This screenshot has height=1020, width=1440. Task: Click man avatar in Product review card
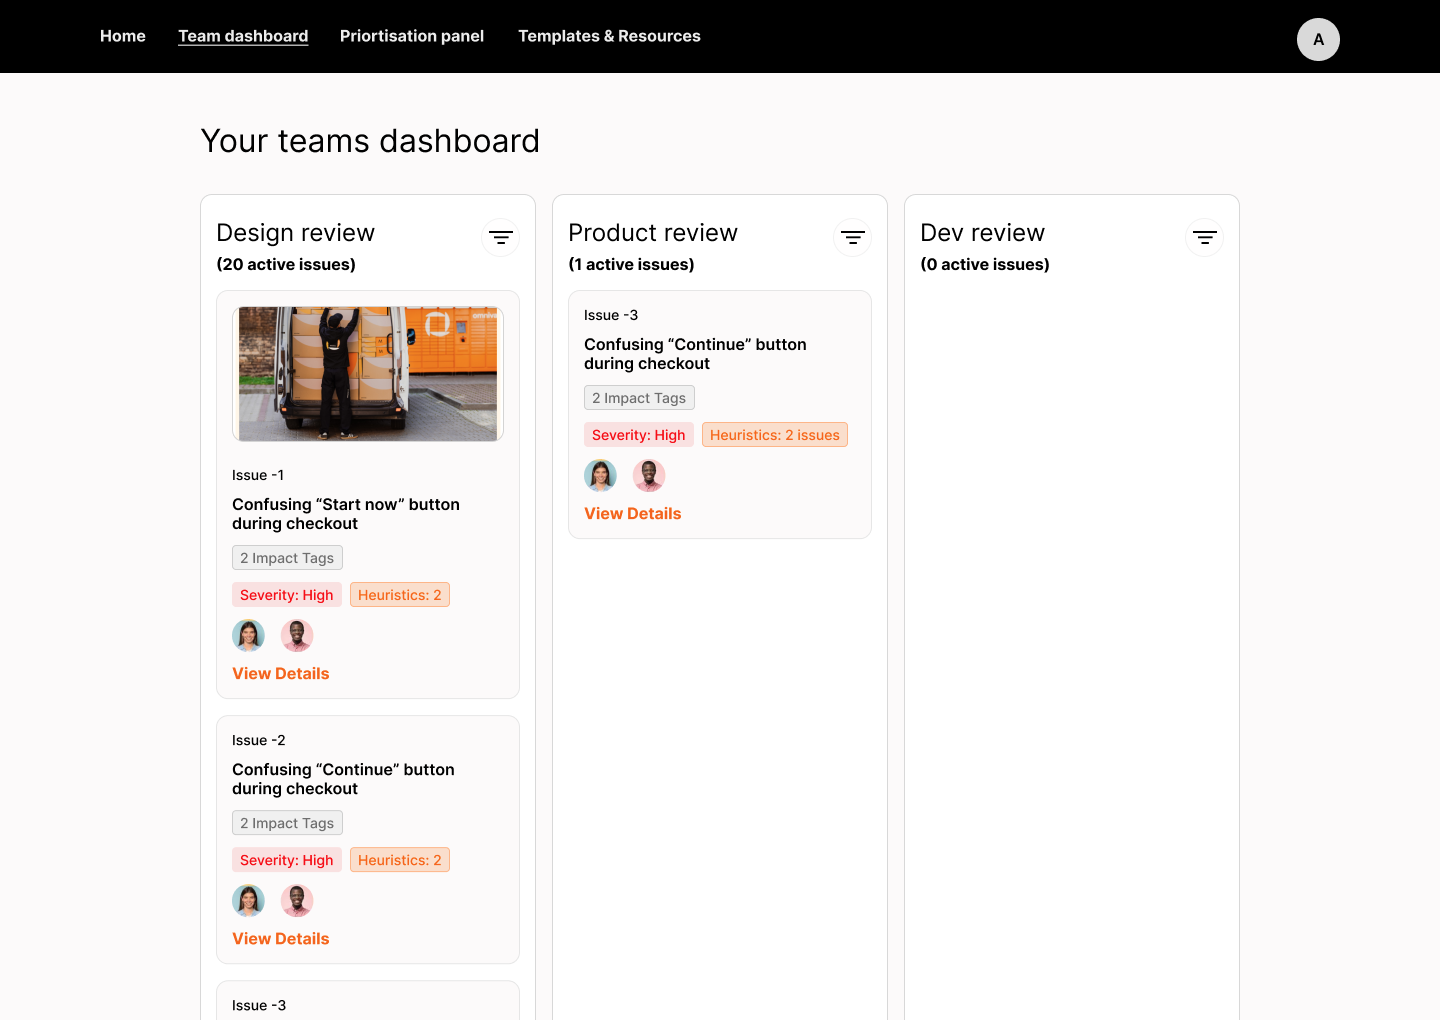649,475
